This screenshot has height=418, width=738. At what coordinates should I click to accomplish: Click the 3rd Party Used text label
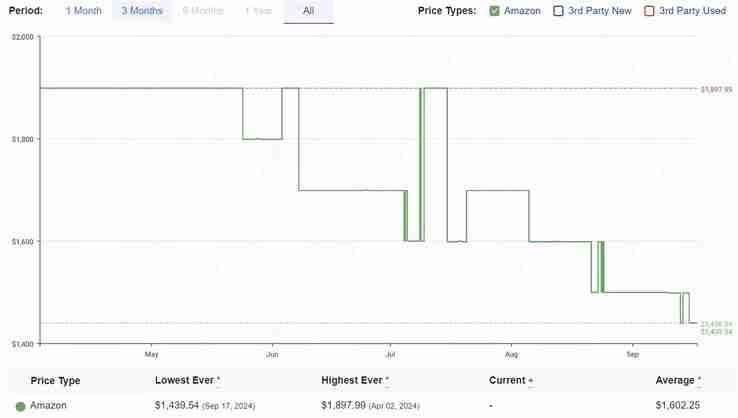coord(692,11)
